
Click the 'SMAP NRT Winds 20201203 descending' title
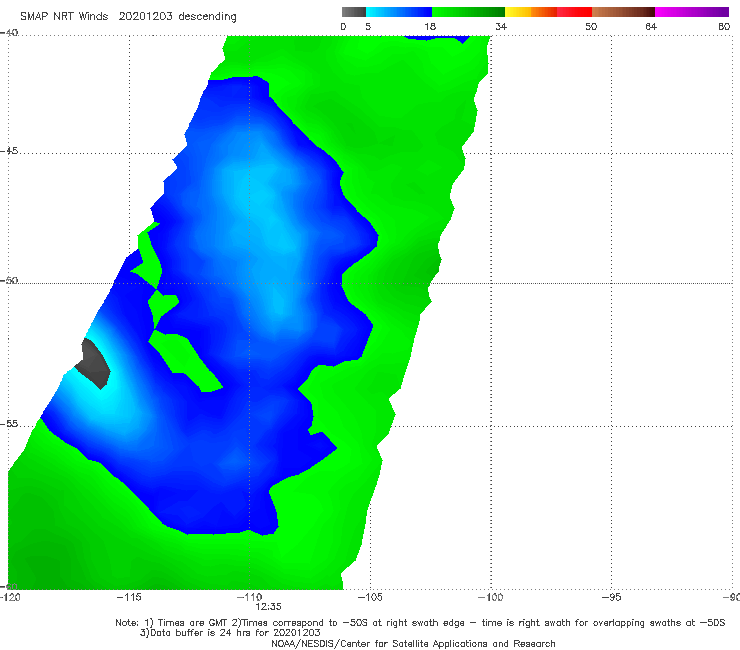click(128, 17)
